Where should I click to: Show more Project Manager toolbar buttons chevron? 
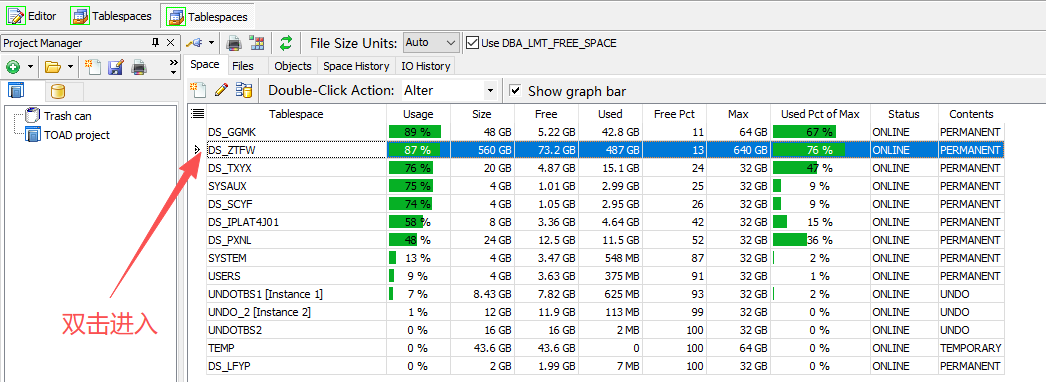coord(173,67)
